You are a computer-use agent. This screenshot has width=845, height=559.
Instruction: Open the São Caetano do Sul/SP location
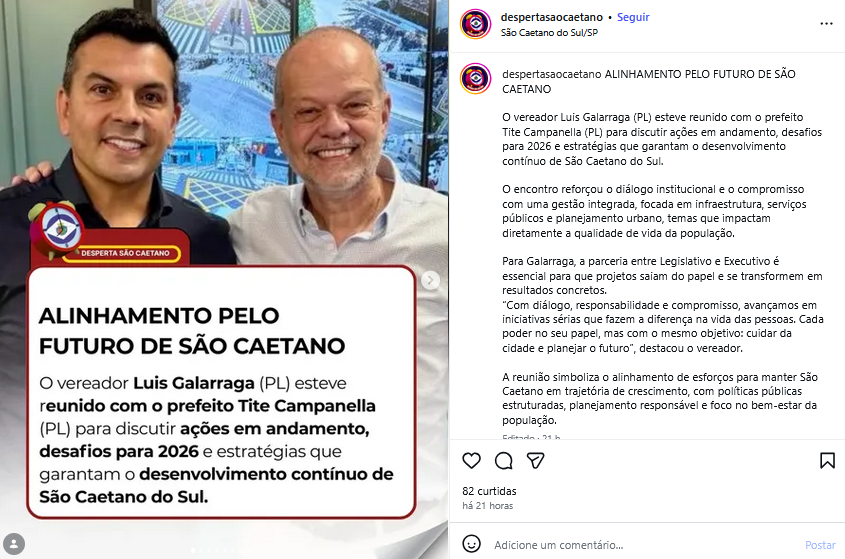click(x=549, y=32)
